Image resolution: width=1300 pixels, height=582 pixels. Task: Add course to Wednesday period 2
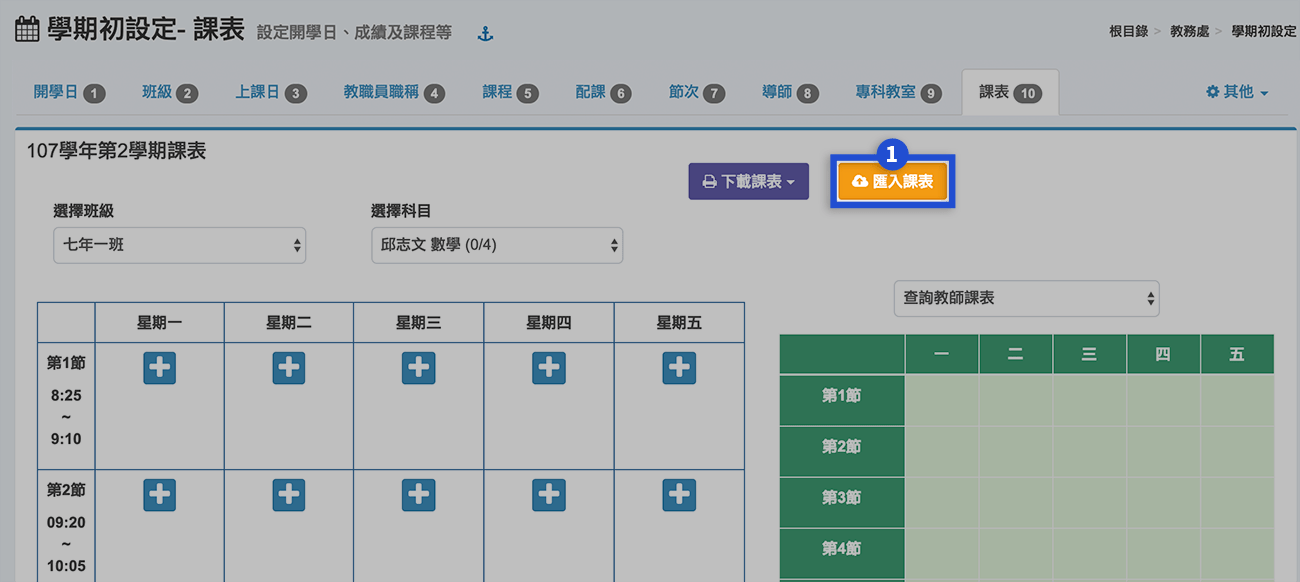418,494
